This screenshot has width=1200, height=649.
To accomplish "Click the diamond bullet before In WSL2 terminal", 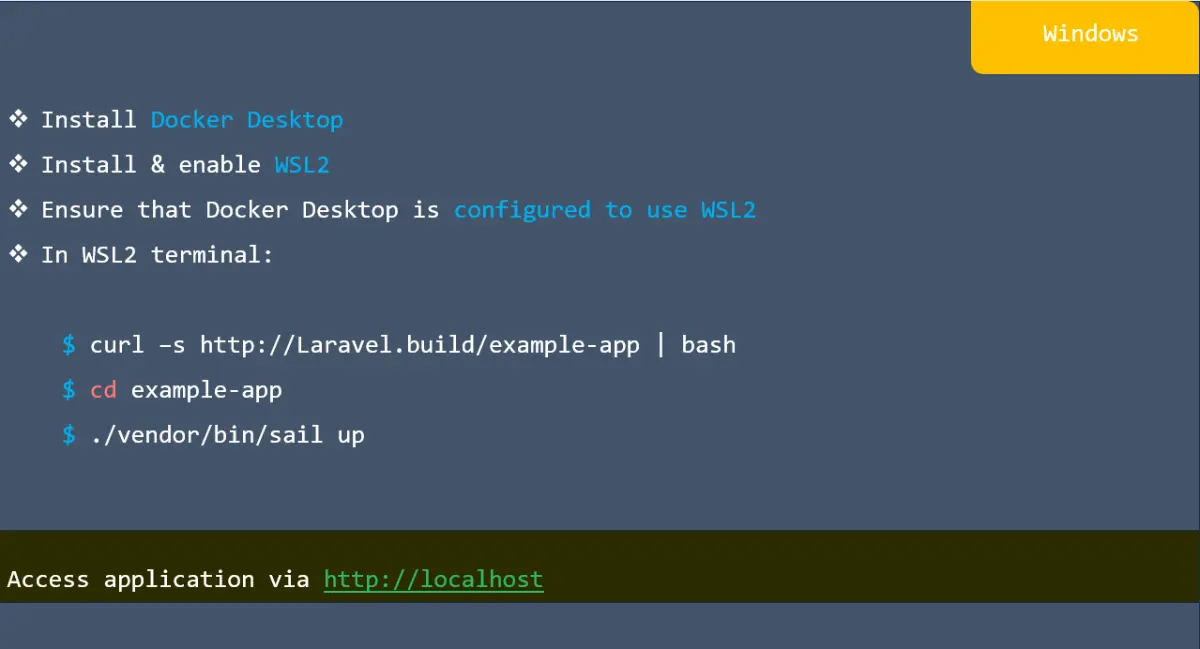I will (x=19, y=255).
